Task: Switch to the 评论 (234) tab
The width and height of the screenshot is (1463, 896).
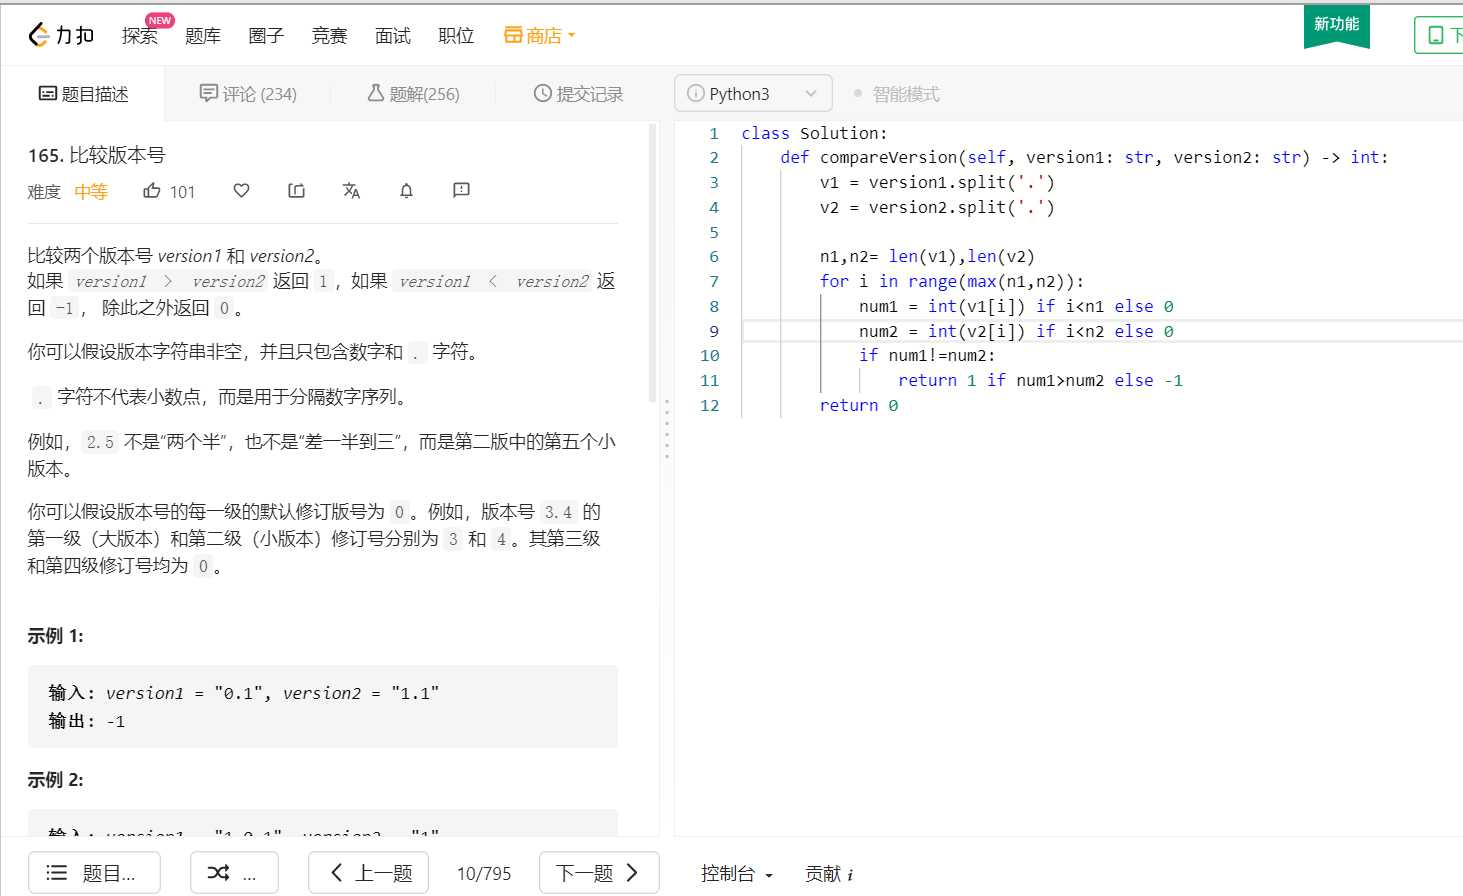Action: 248,94
